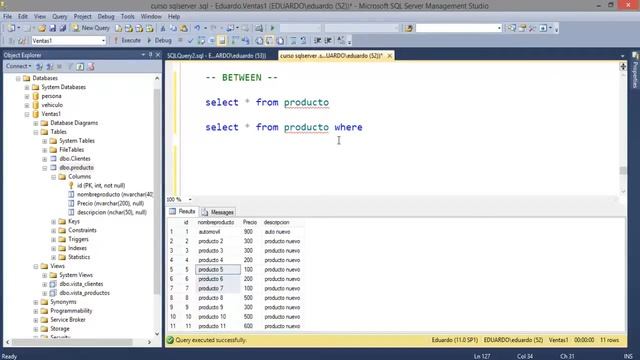
Task: Open the File menu
Action: click(7, 16)
